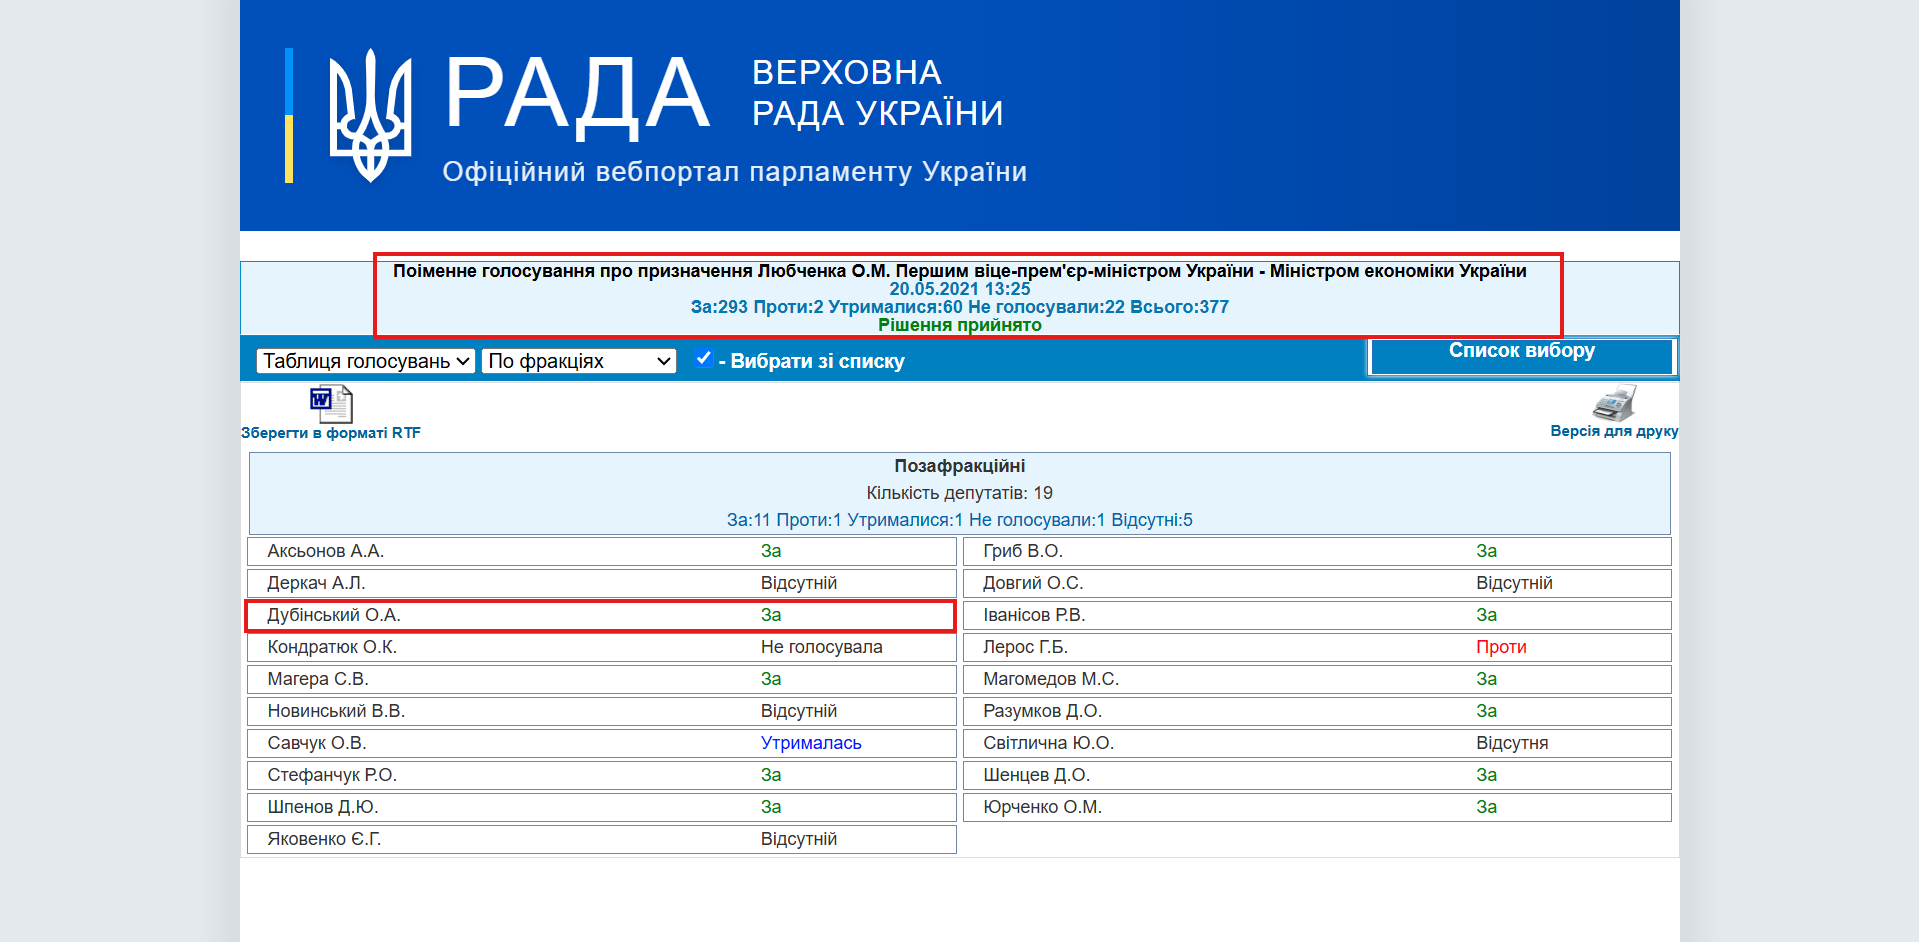Click 'Офіційний вебпортал парламенту України' text
This screenshot has height=942, width=1919.
[735, 172]
